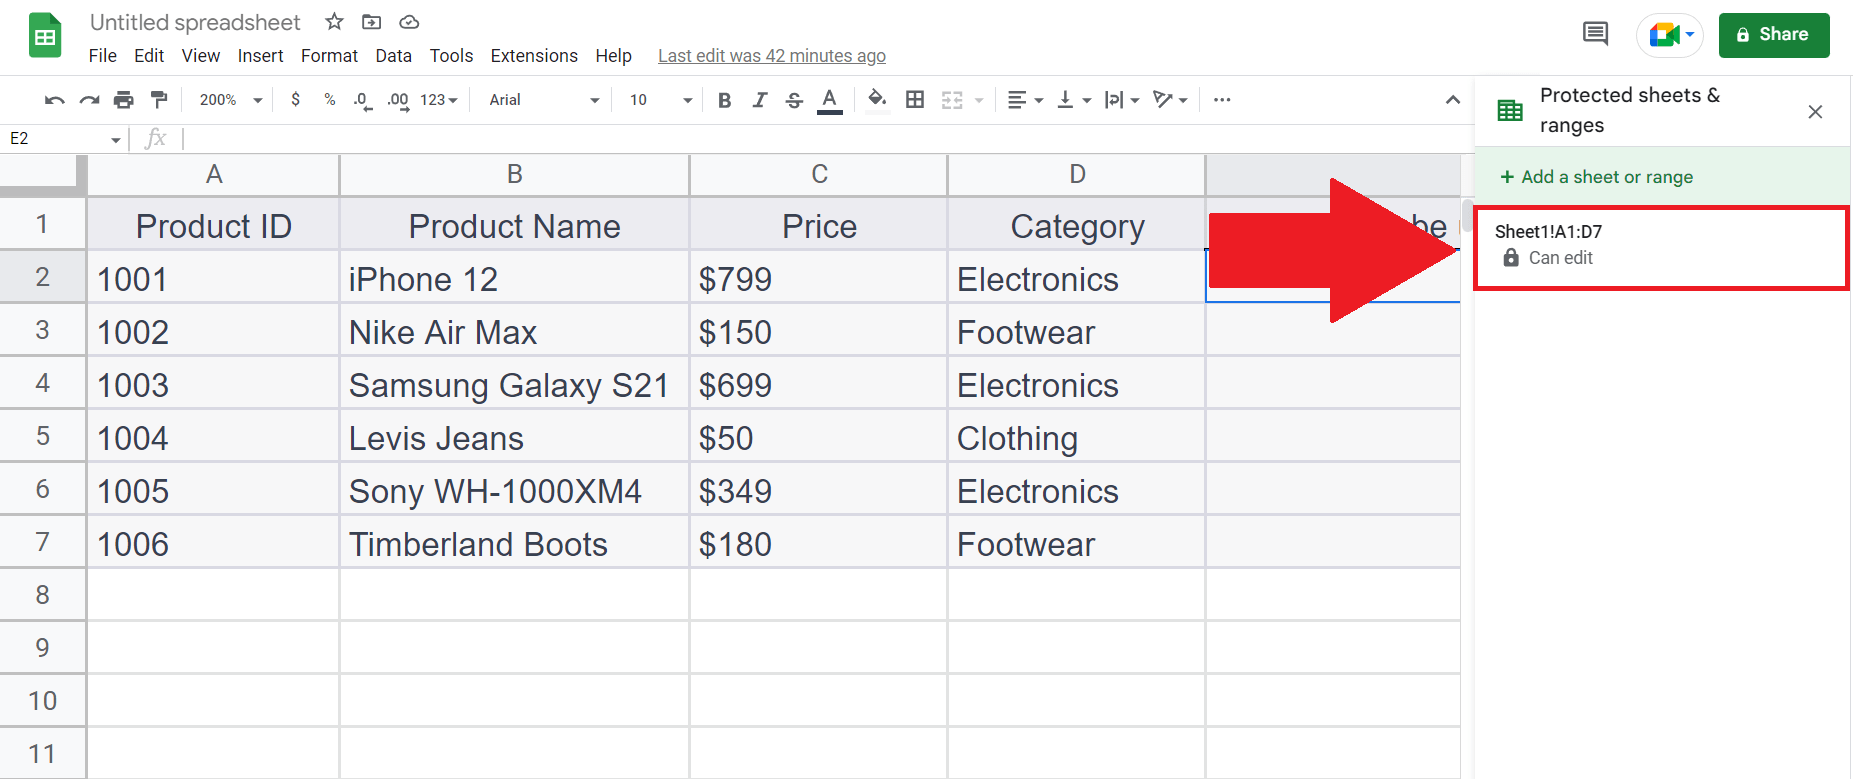Open vertical align dropdown
This screenshot has width=1853, height=779.
1074,100
